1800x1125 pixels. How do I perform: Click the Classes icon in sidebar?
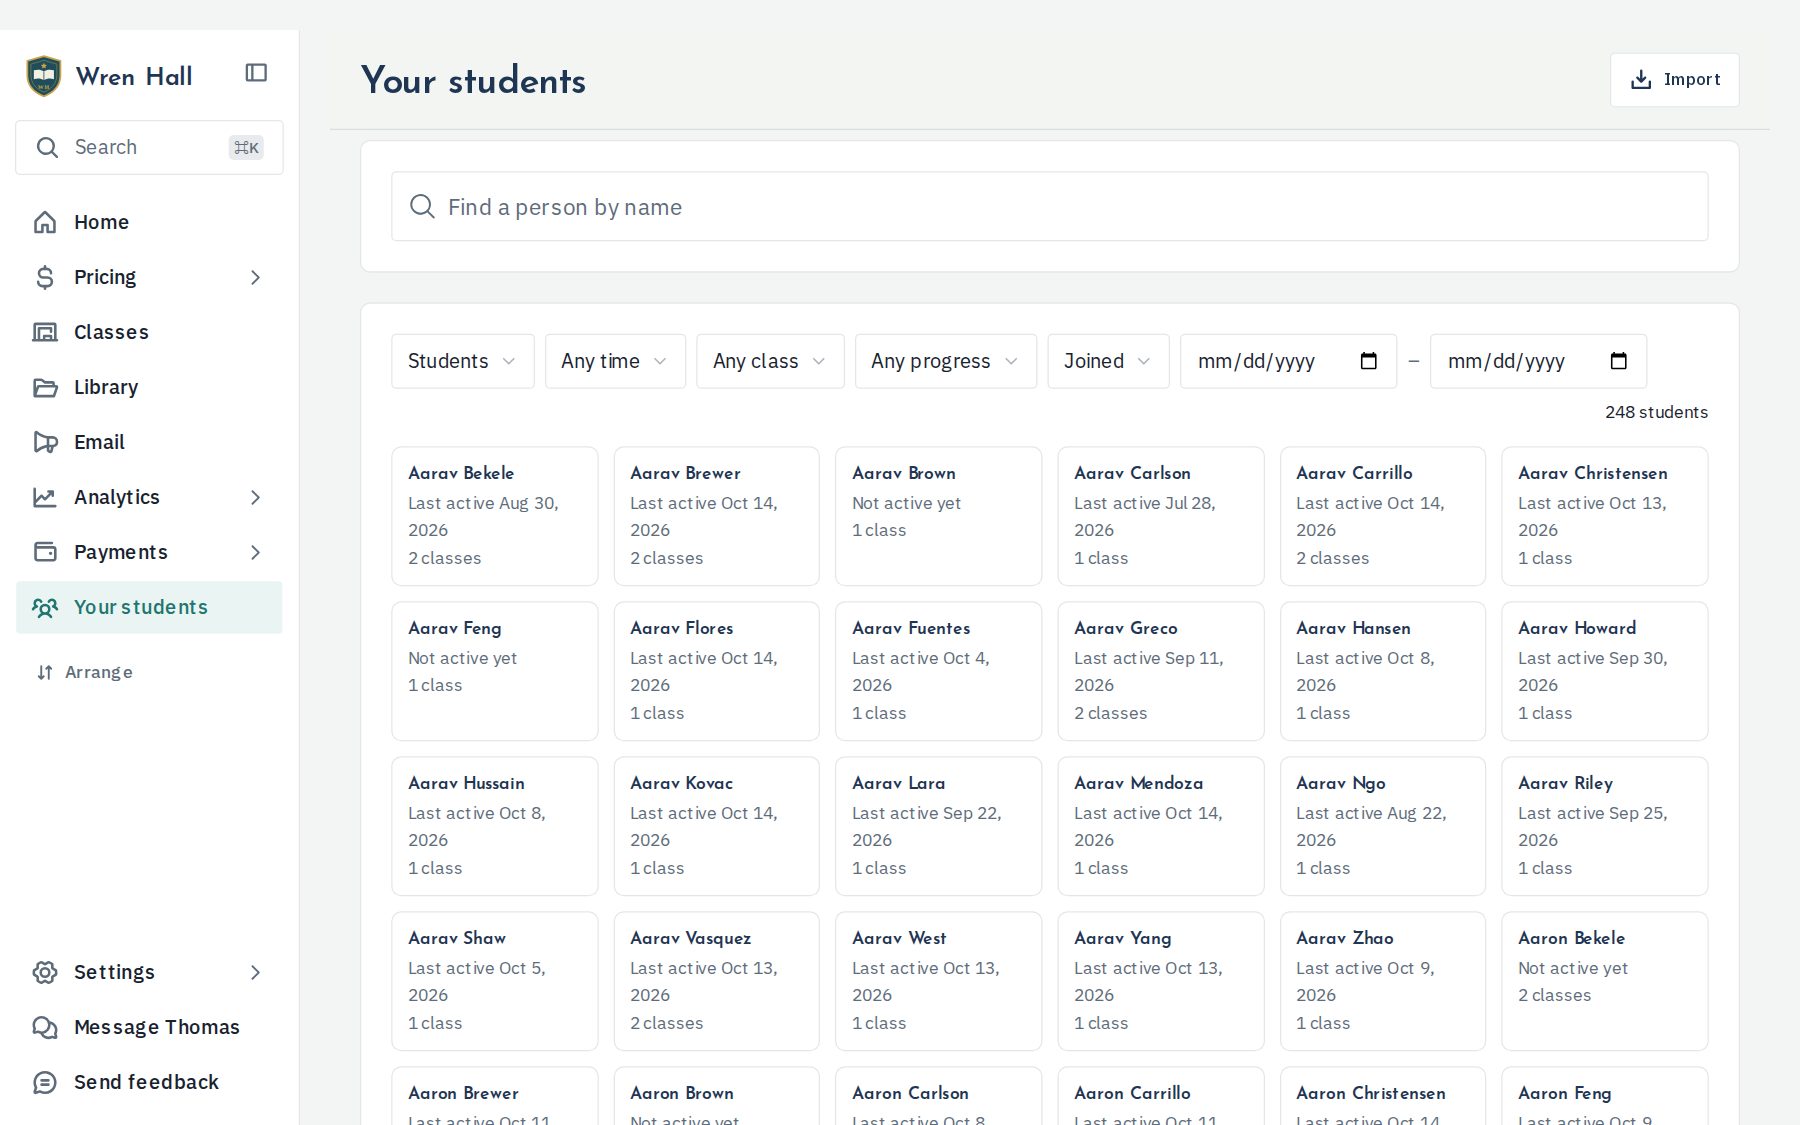tap(45, 332)
